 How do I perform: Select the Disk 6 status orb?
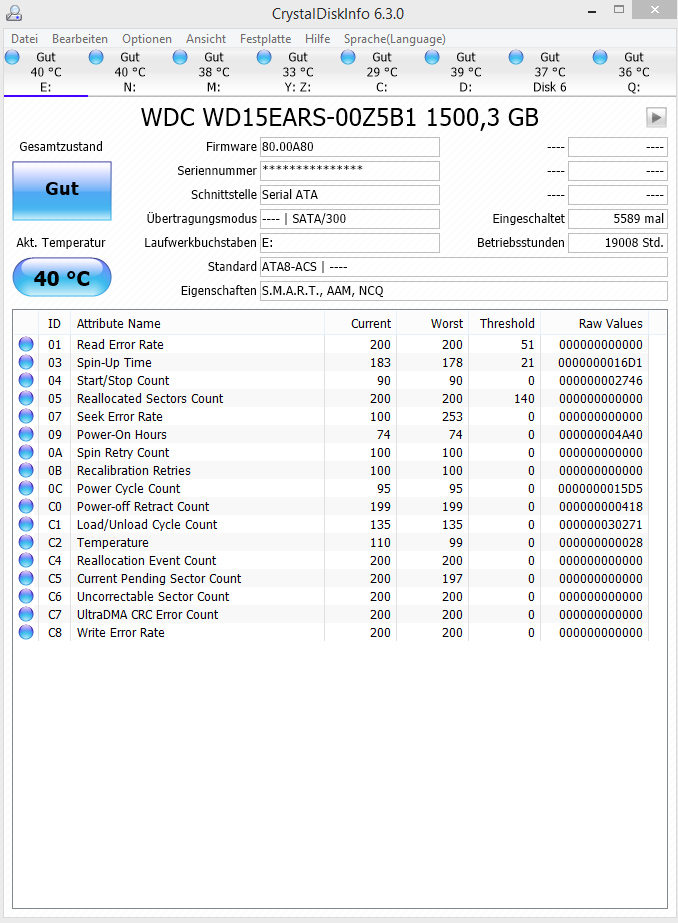[x=516, y=57]
